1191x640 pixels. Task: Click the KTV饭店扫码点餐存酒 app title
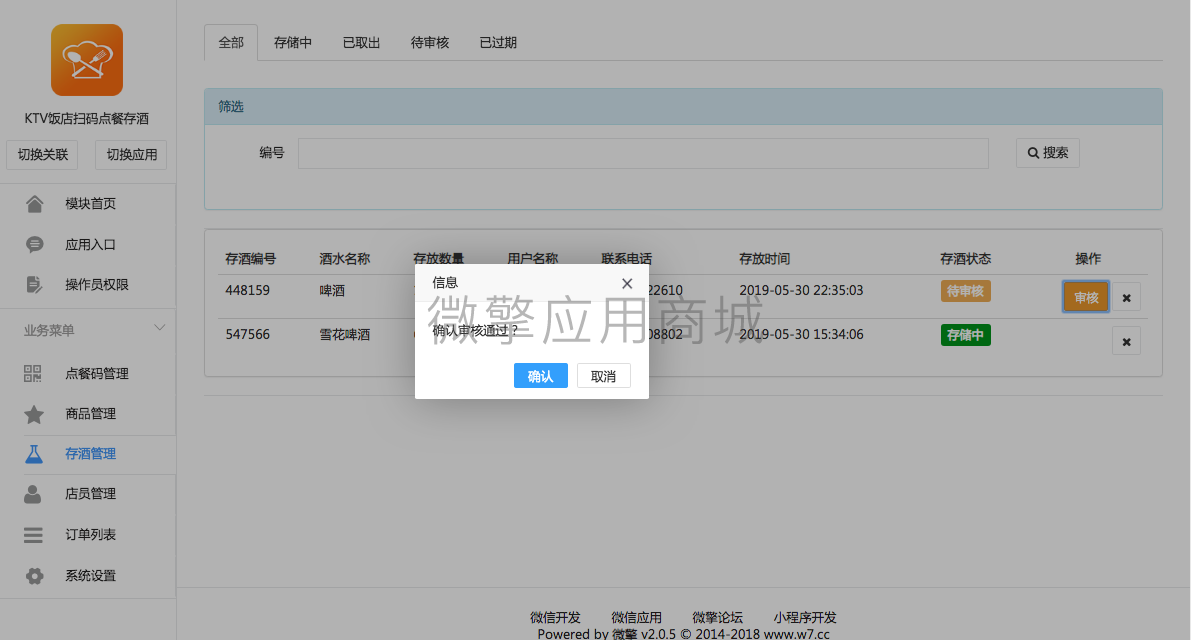tap(87, 118)
